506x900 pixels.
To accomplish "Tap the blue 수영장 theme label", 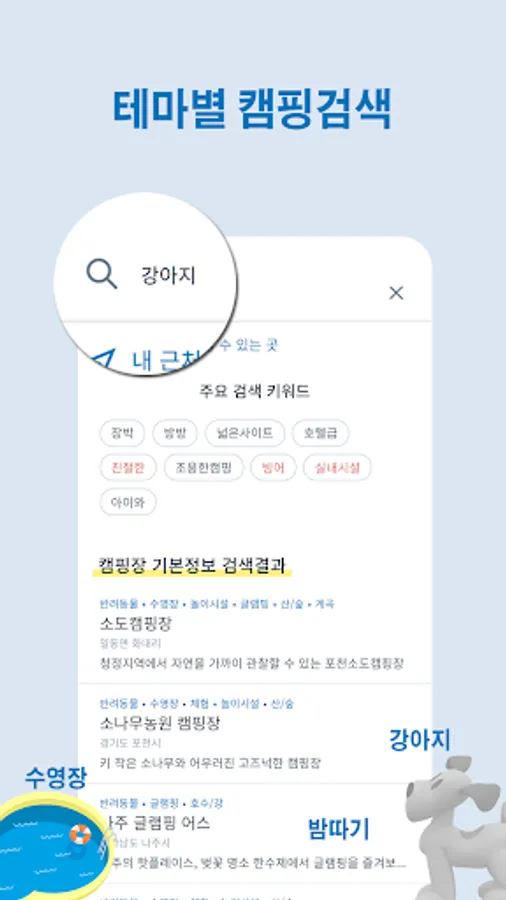I will pos(56,778).
